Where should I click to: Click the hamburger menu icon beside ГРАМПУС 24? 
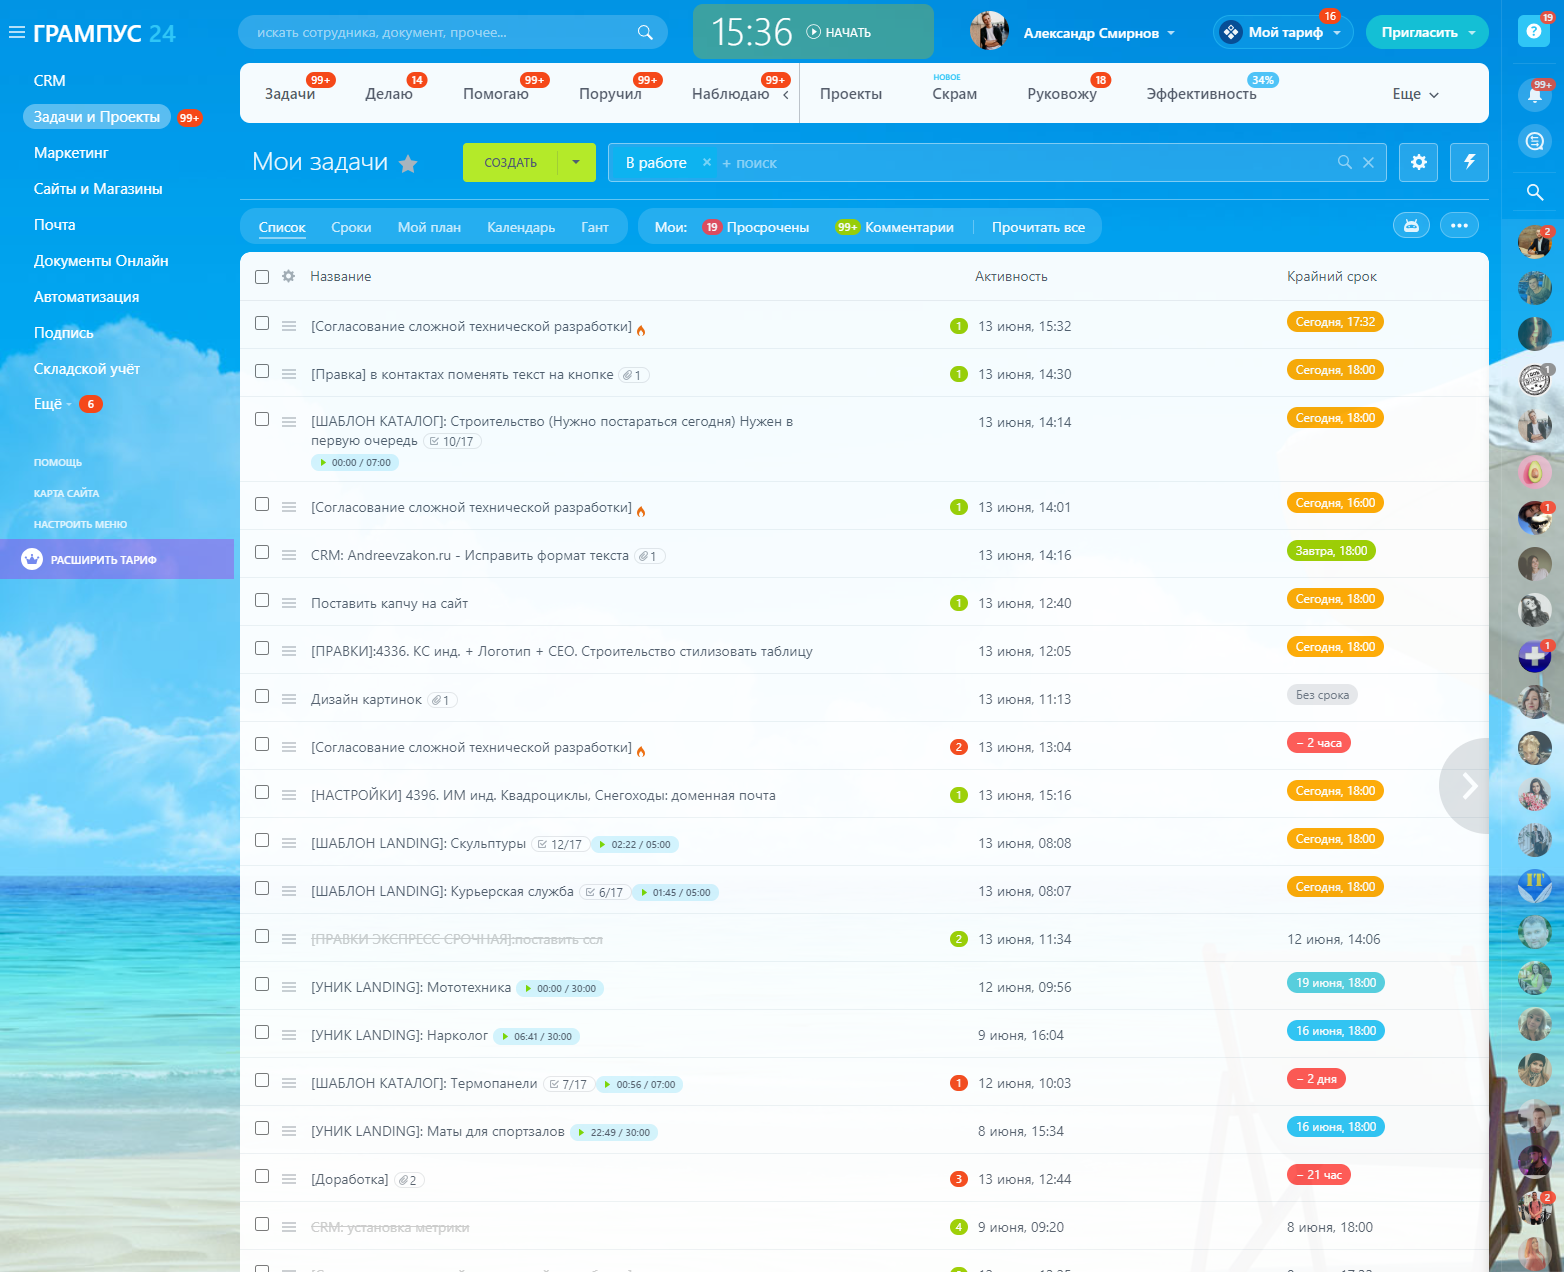16,33
